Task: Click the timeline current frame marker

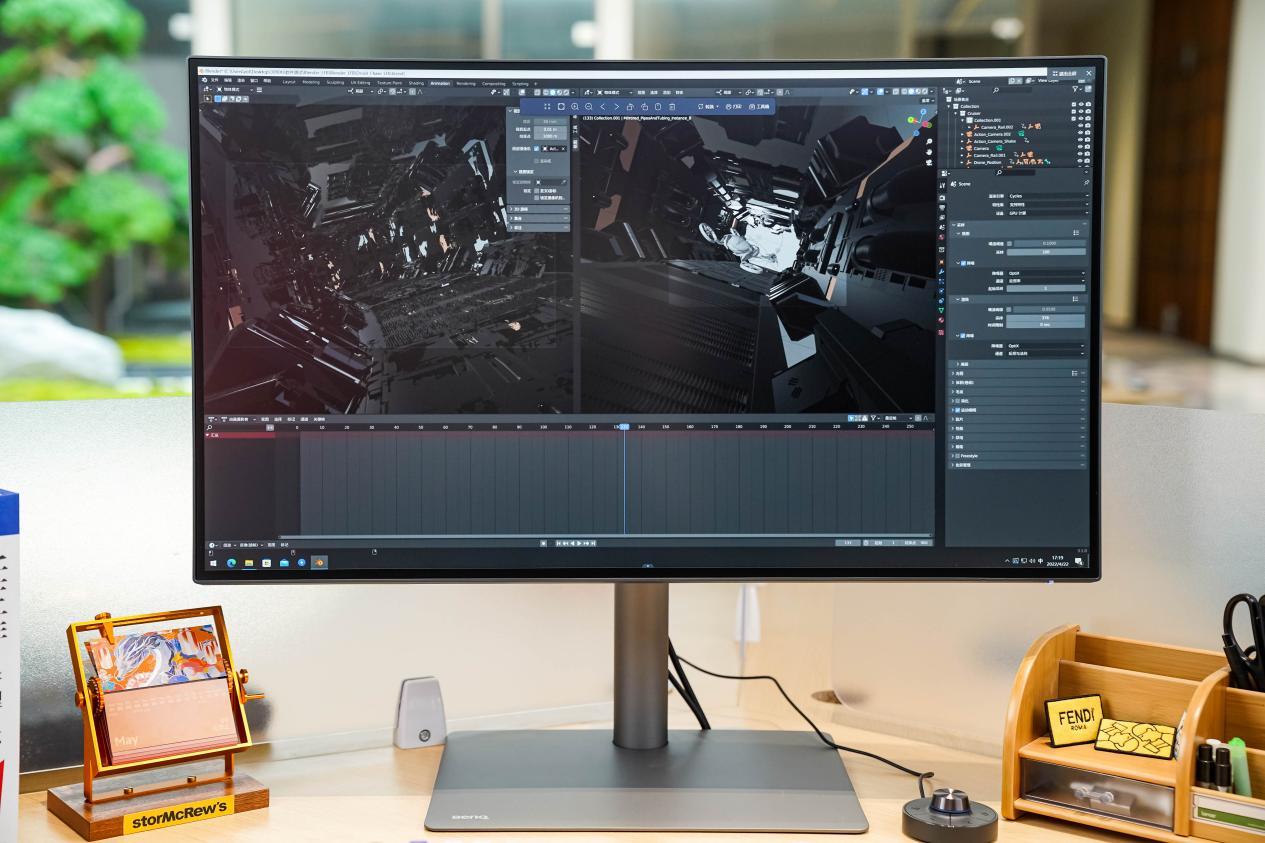Action: [x=624, y=426]
